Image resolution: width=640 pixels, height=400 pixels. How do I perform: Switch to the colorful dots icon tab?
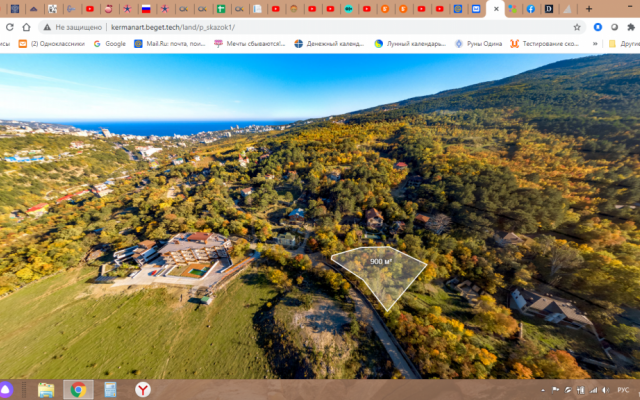point(513,9)
